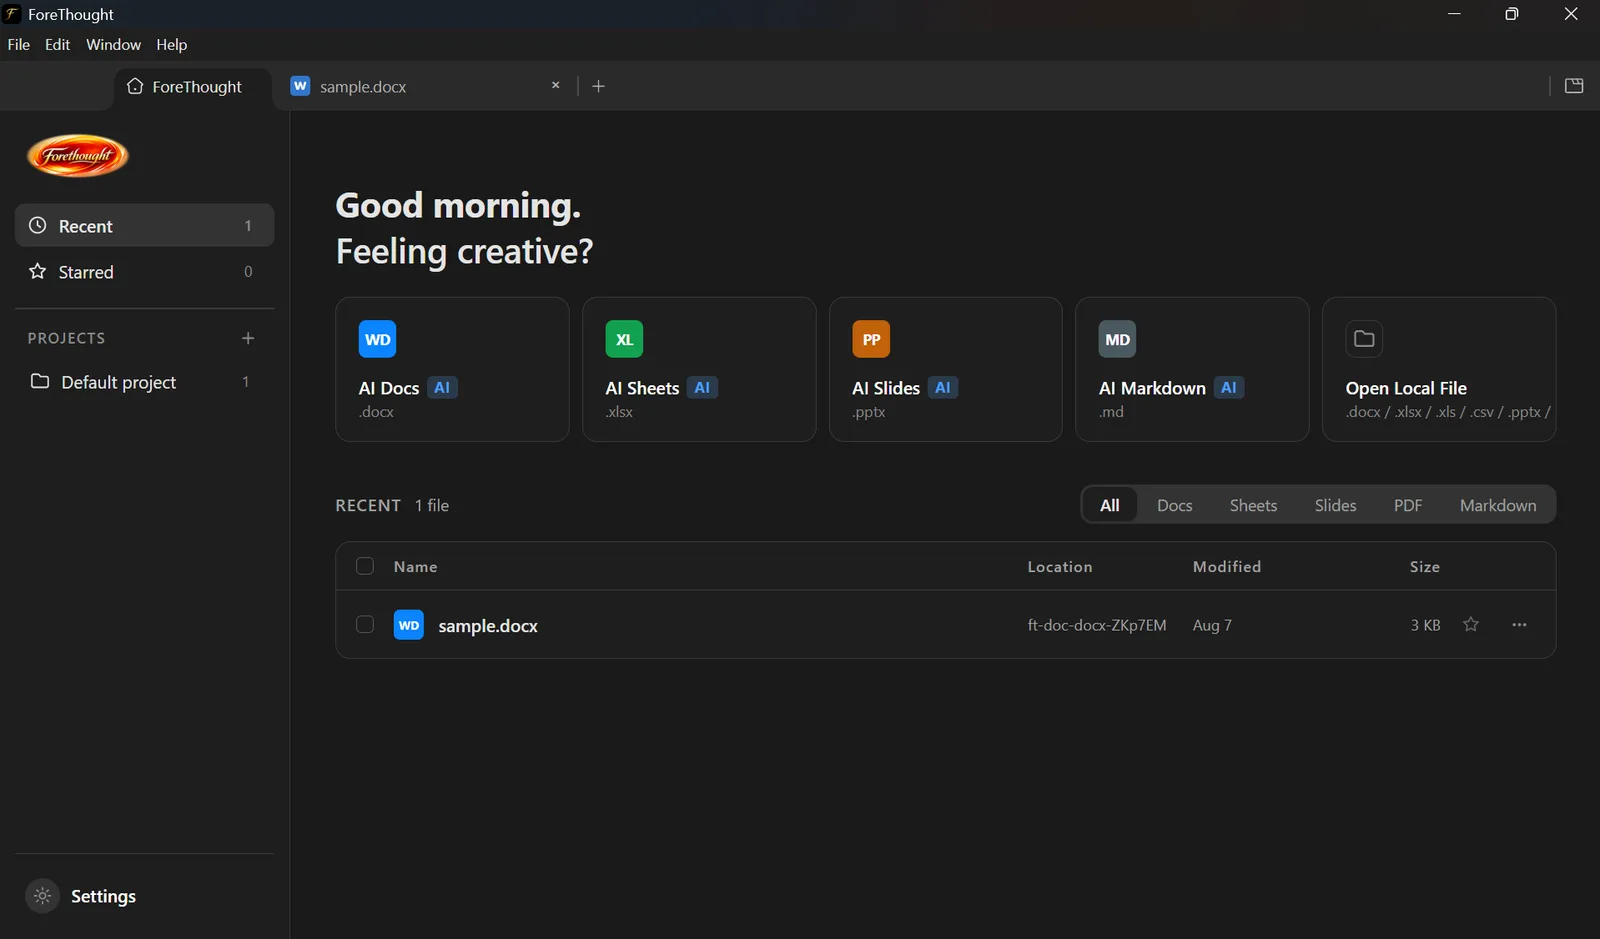1600x939 pixels.
Task: Click the XL icon on the AI Sheets card
Action: (624, 339)
